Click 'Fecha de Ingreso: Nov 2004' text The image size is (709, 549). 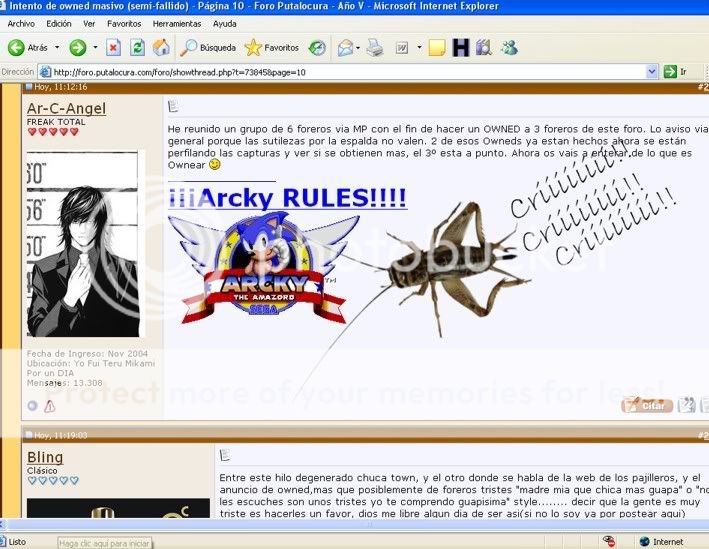[87, 354]
